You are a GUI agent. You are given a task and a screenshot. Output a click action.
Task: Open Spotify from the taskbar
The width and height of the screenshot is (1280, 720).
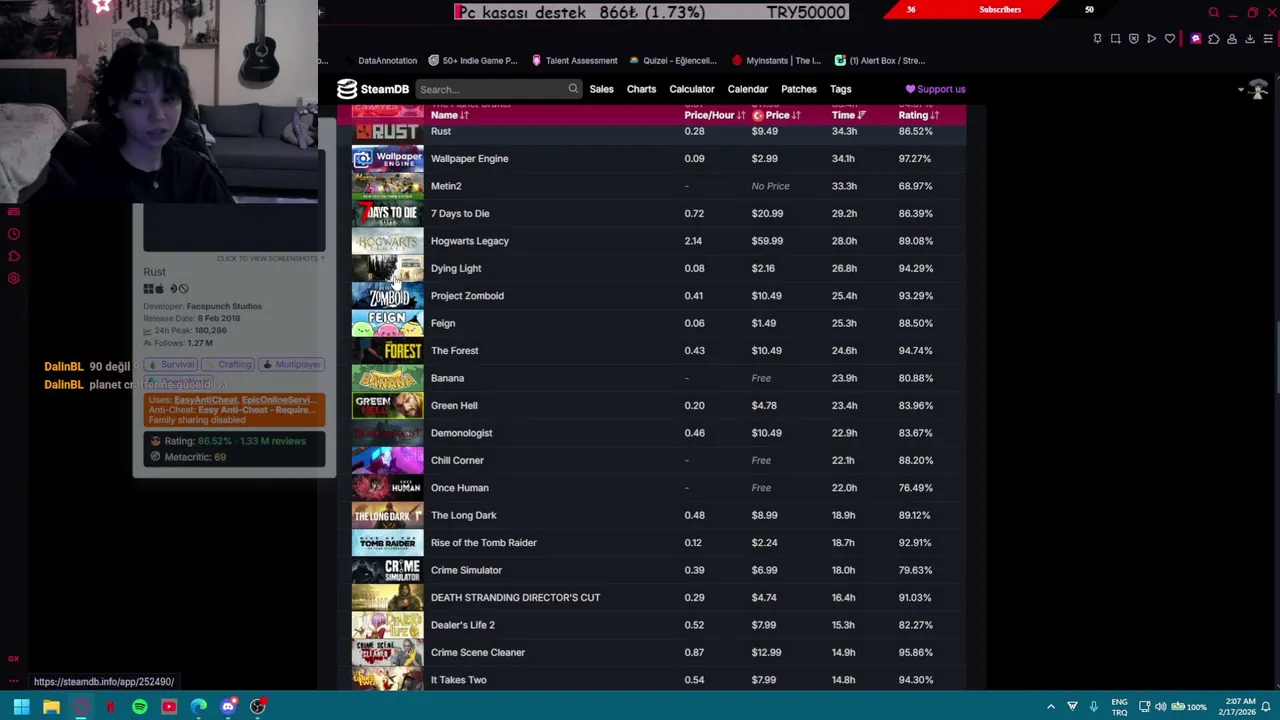click(x=139, y=707)
